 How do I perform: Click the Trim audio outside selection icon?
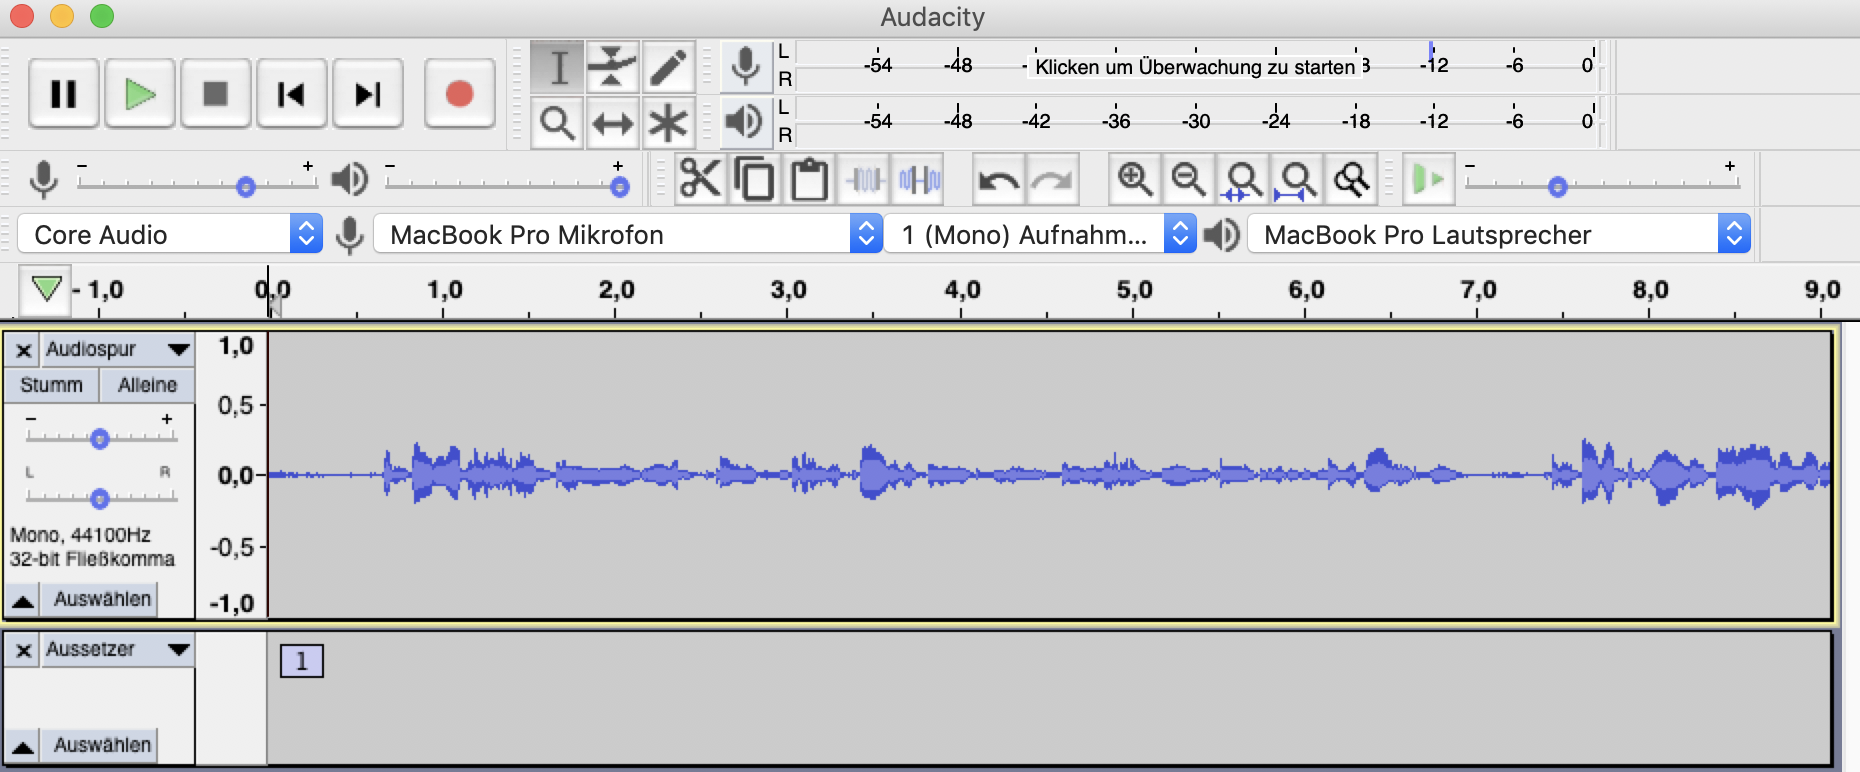(865, 180)
